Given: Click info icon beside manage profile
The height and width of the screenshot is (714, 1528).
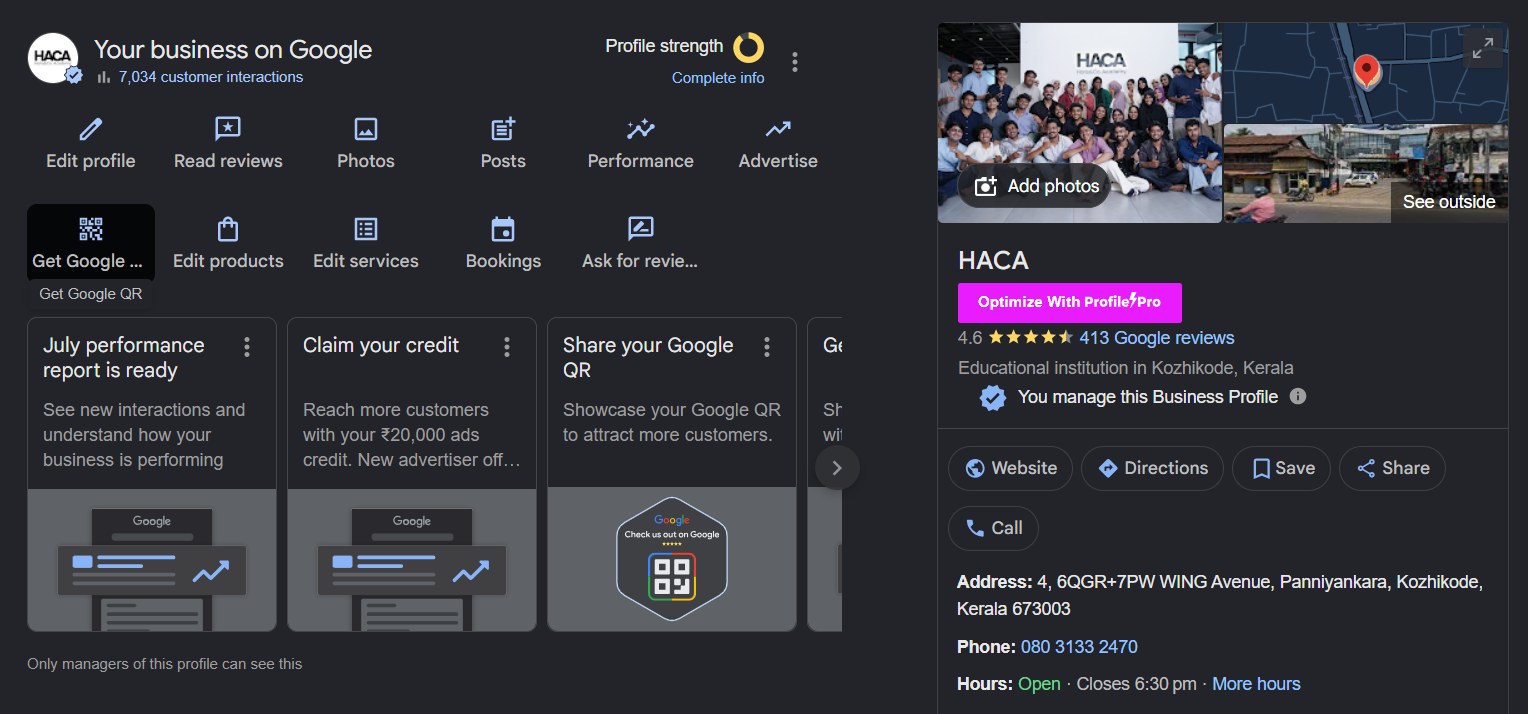Looking at the screenshot, I should click(1298, 396).
